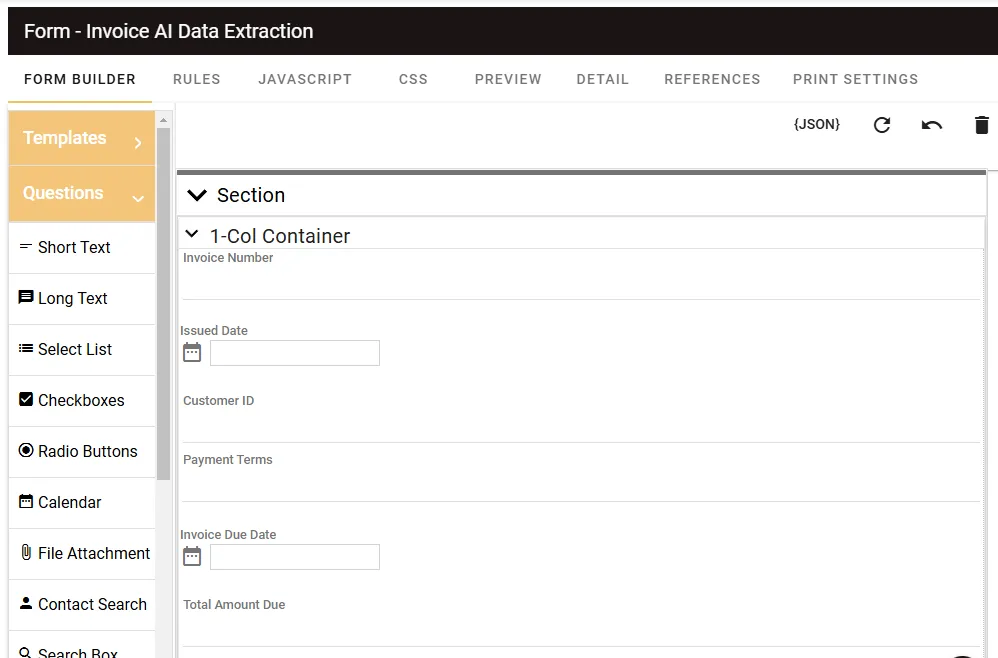998x658 pixels.
Task: Click the trash delete icon
Action: [981, 125]
